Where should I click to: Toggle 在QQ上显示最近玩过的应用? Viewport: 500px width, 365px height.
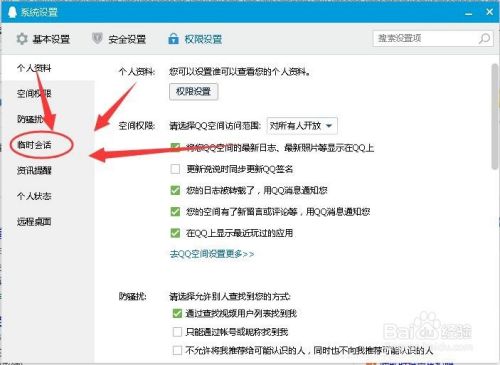175,233
